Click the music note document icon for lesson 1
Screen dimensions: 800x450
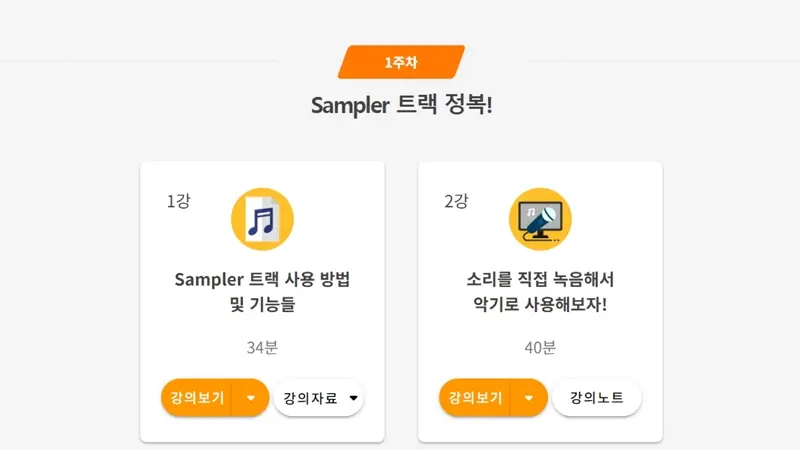click(x=262, y=219)
